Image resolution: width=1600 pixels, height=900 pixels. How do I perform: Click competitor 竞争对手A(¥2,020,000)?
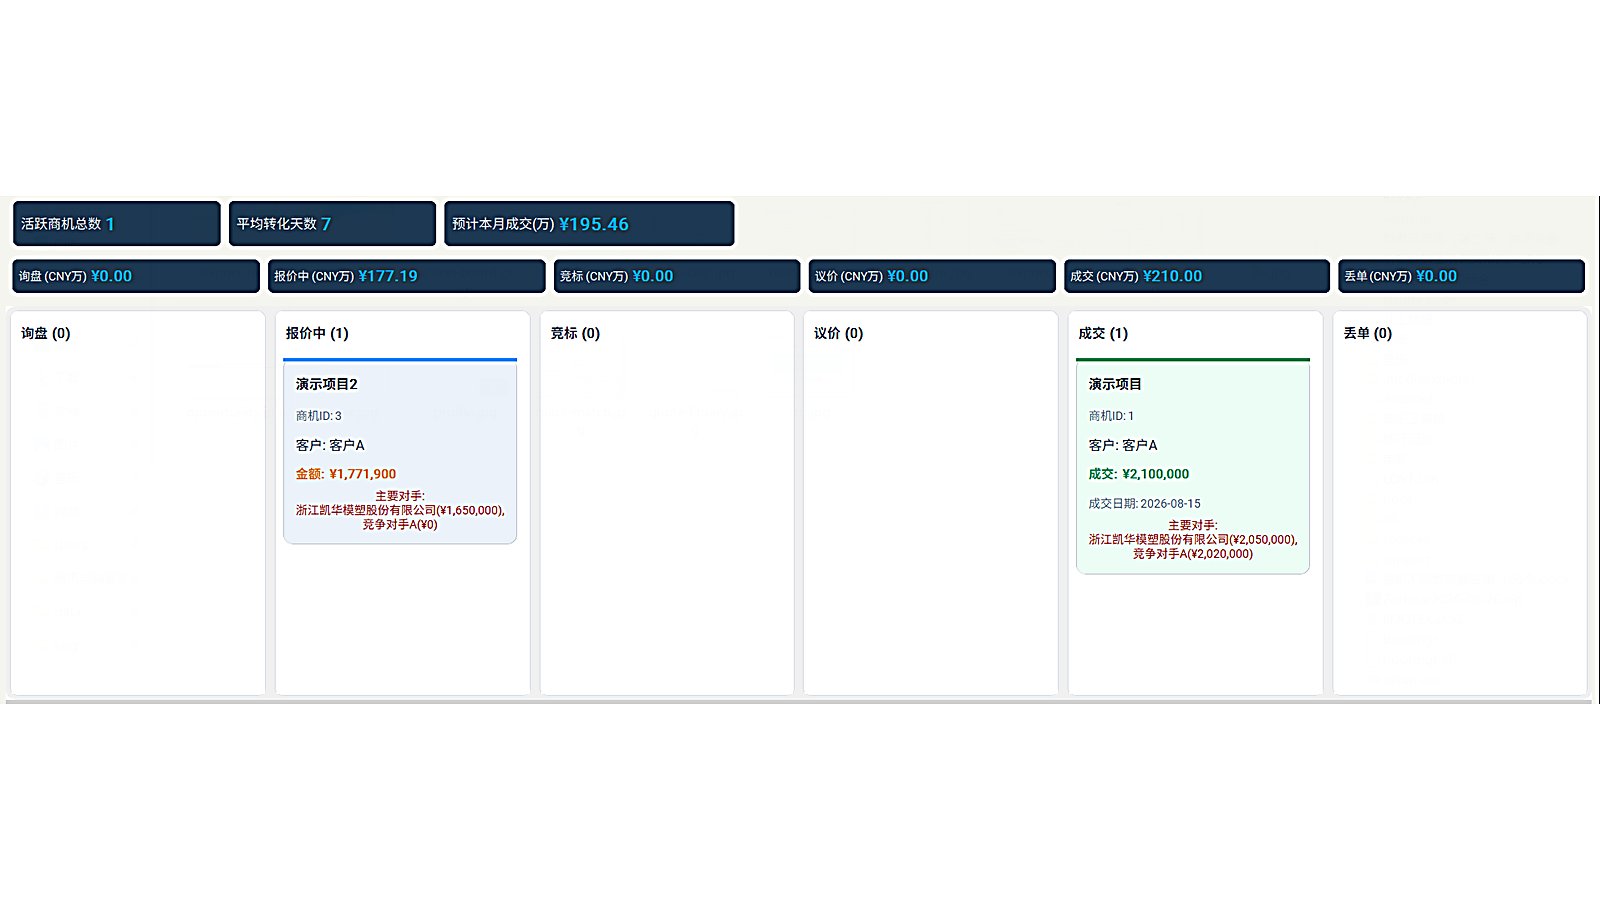(x=1193, y=553)
